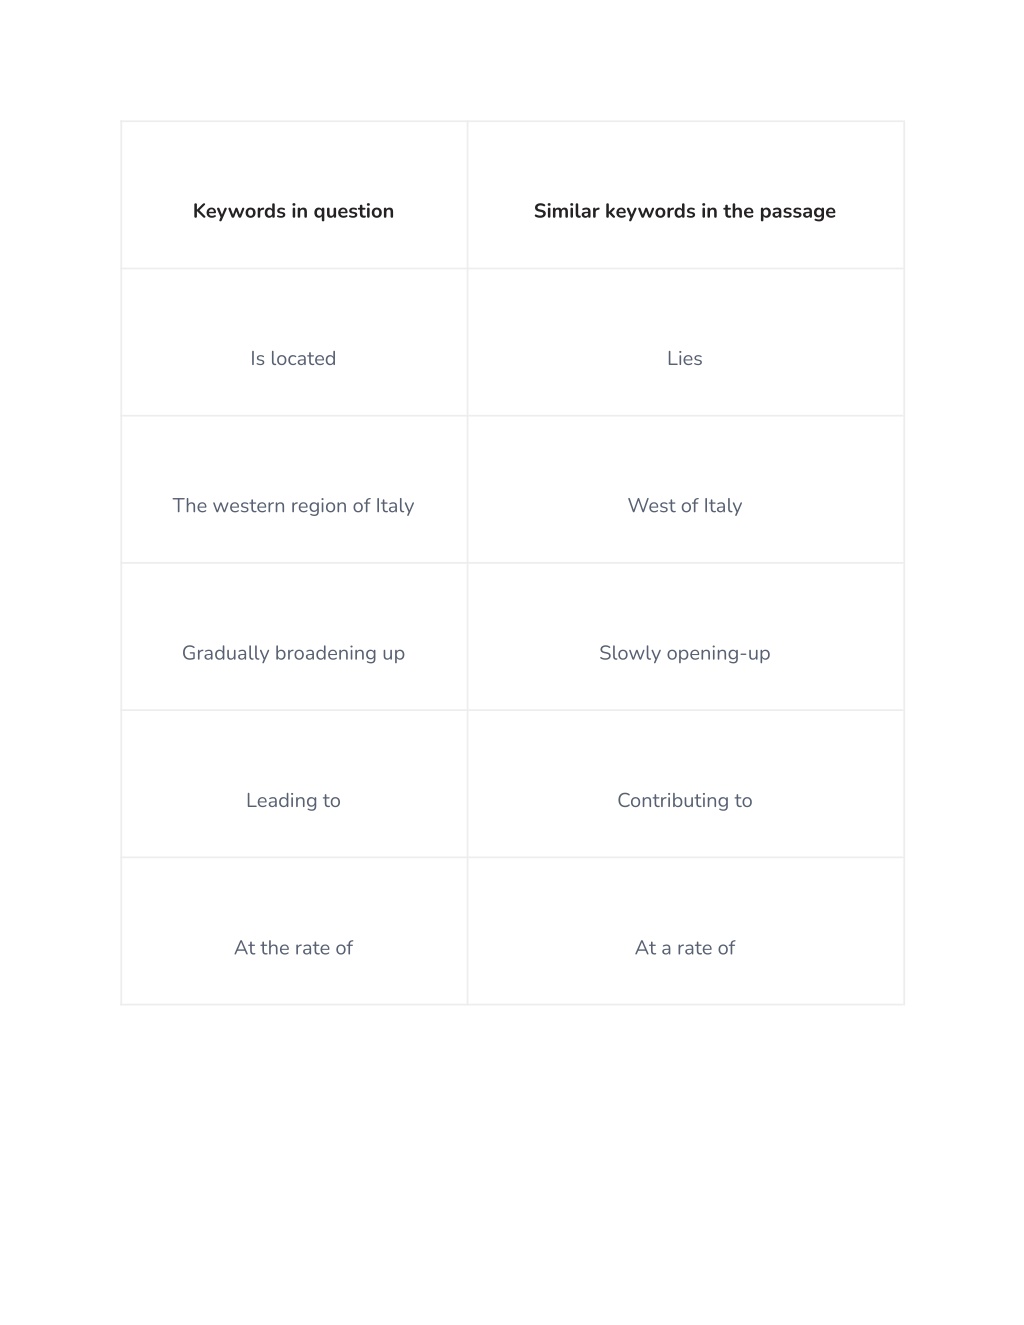
Task: Click the 'Is located' cell
Action: (294, 342)
